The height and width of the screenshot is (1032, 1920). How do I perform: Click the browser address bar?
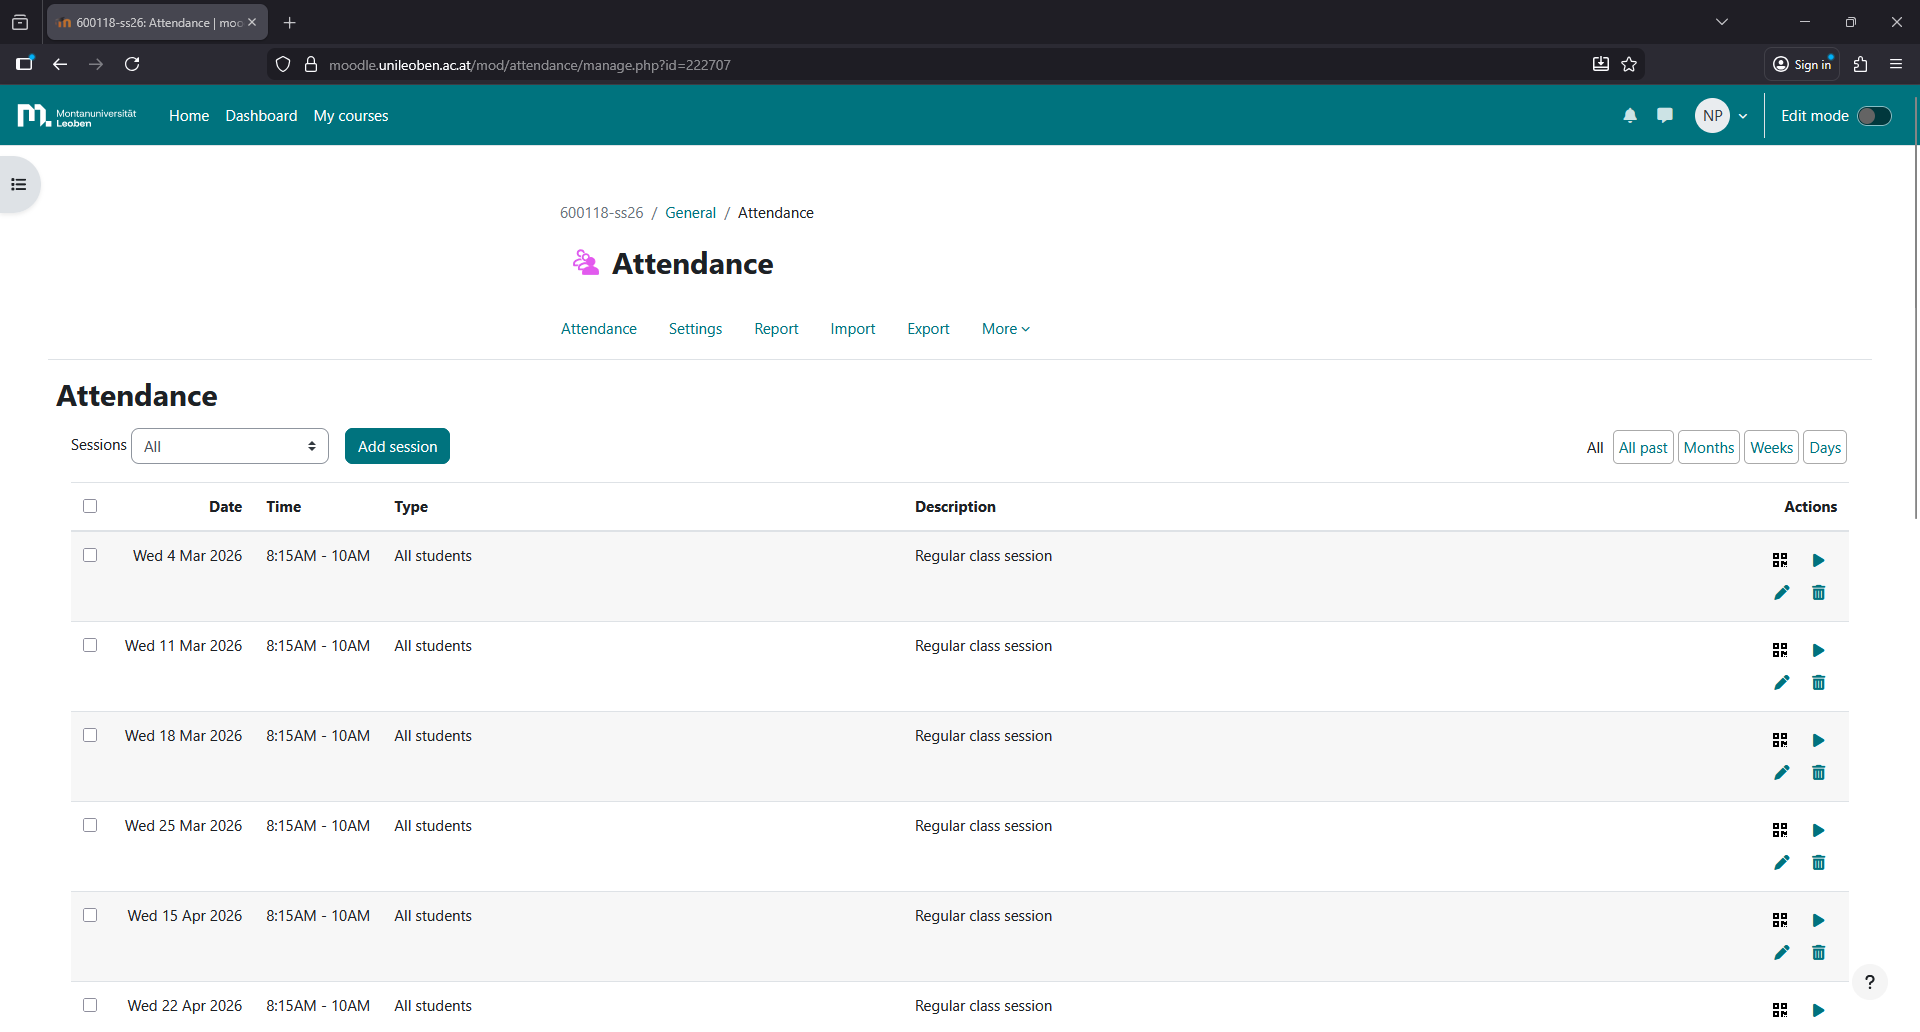click(900, 65)
